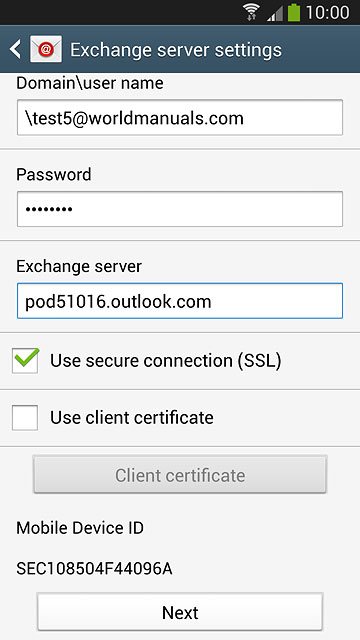Tap the cellular signal strength icon
Viewport: 360px width, 640px height.
click(275, 13)
